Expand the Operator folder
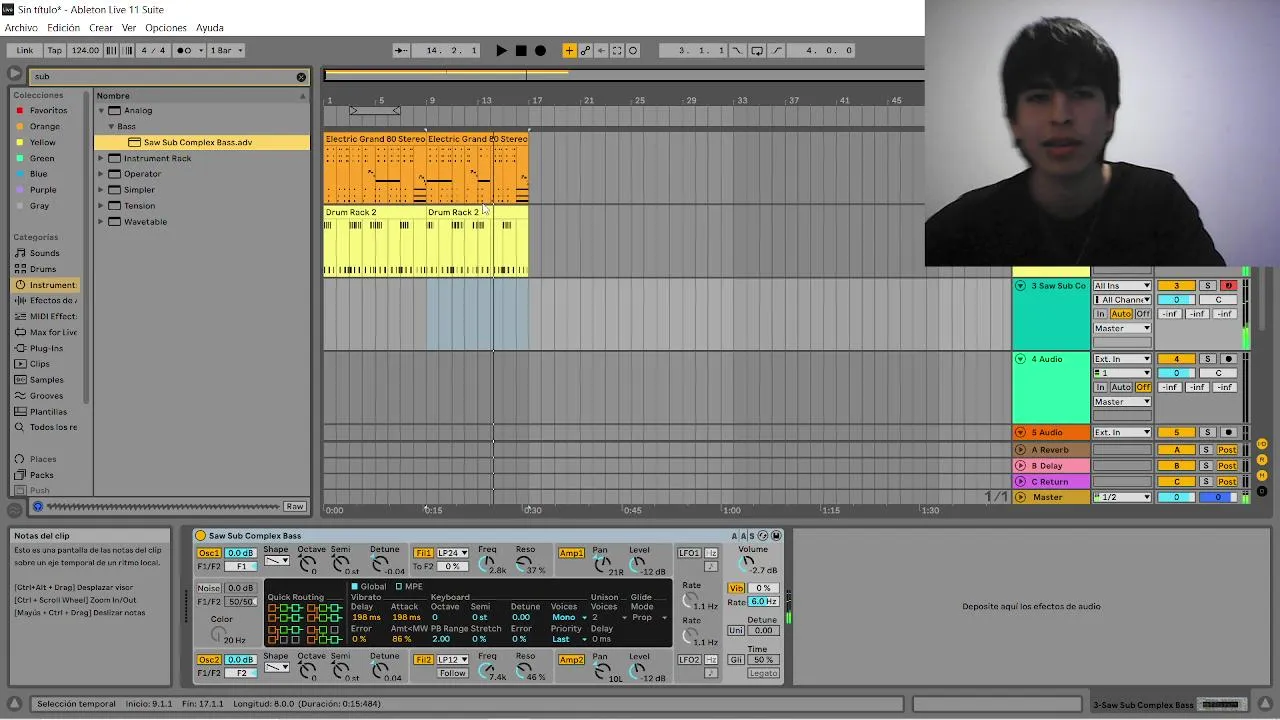 click(101, 174)
